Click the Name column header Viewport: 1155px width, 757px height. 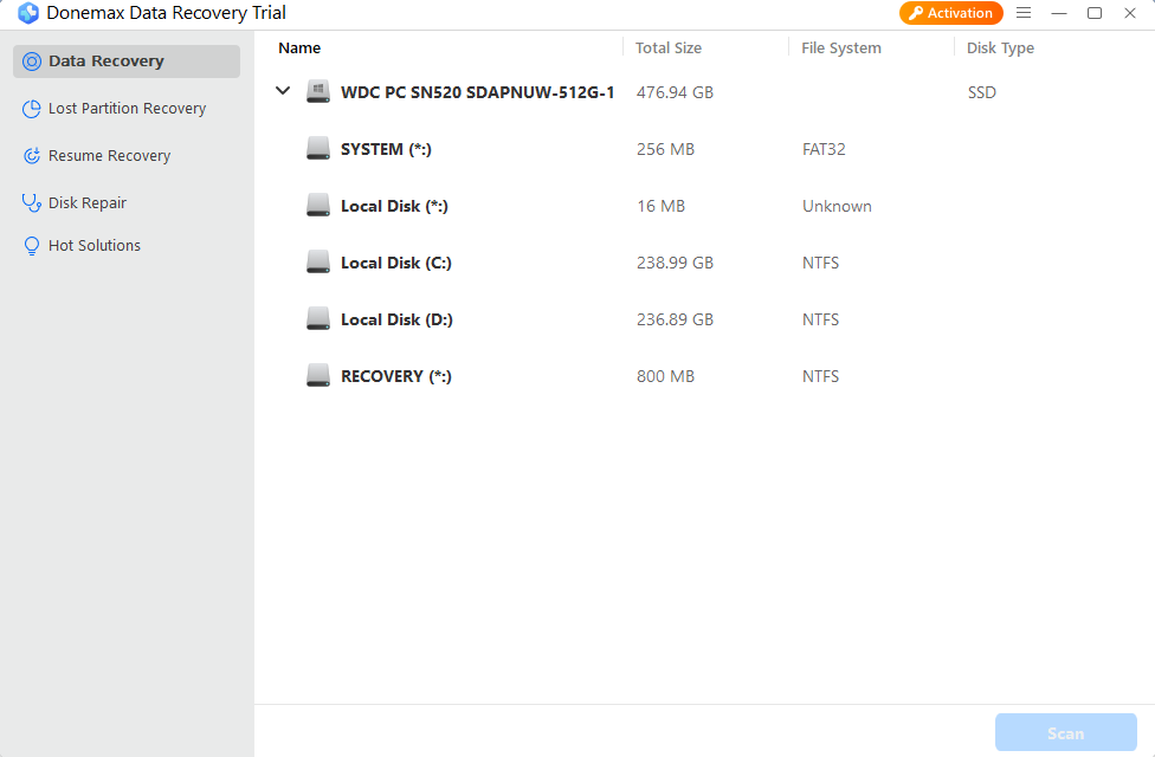coord(299,48)
